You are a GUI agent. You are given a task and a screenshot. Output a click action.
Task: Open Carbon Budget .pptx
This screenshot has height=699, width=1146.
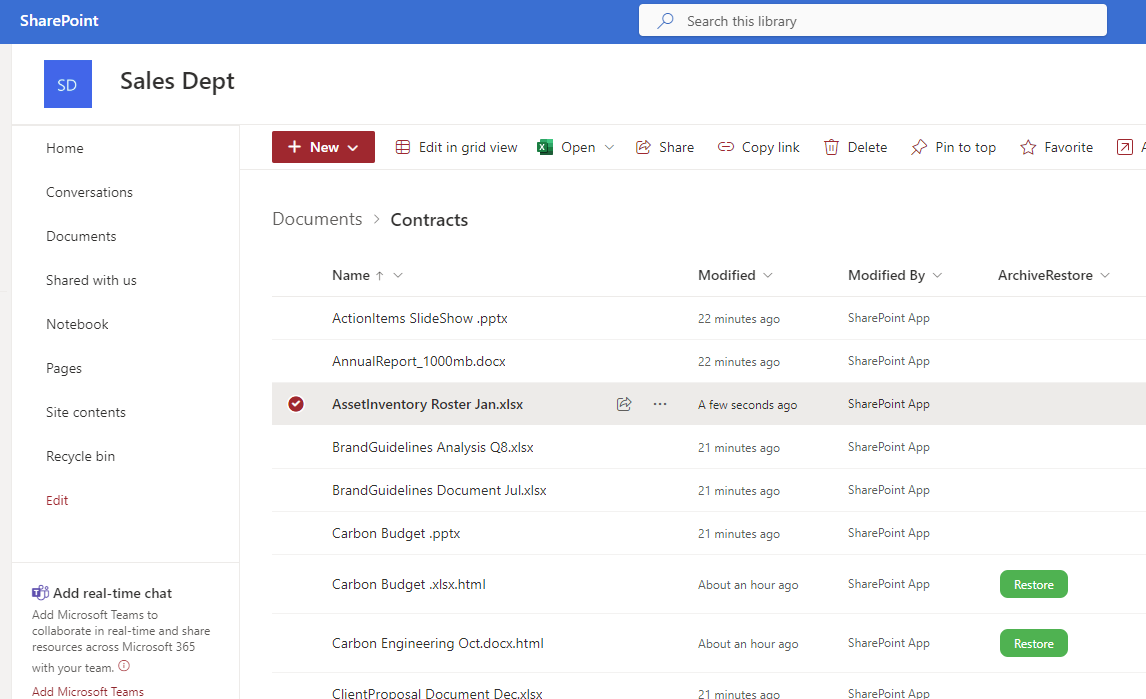pyautogui.click(x=396, y=533)
